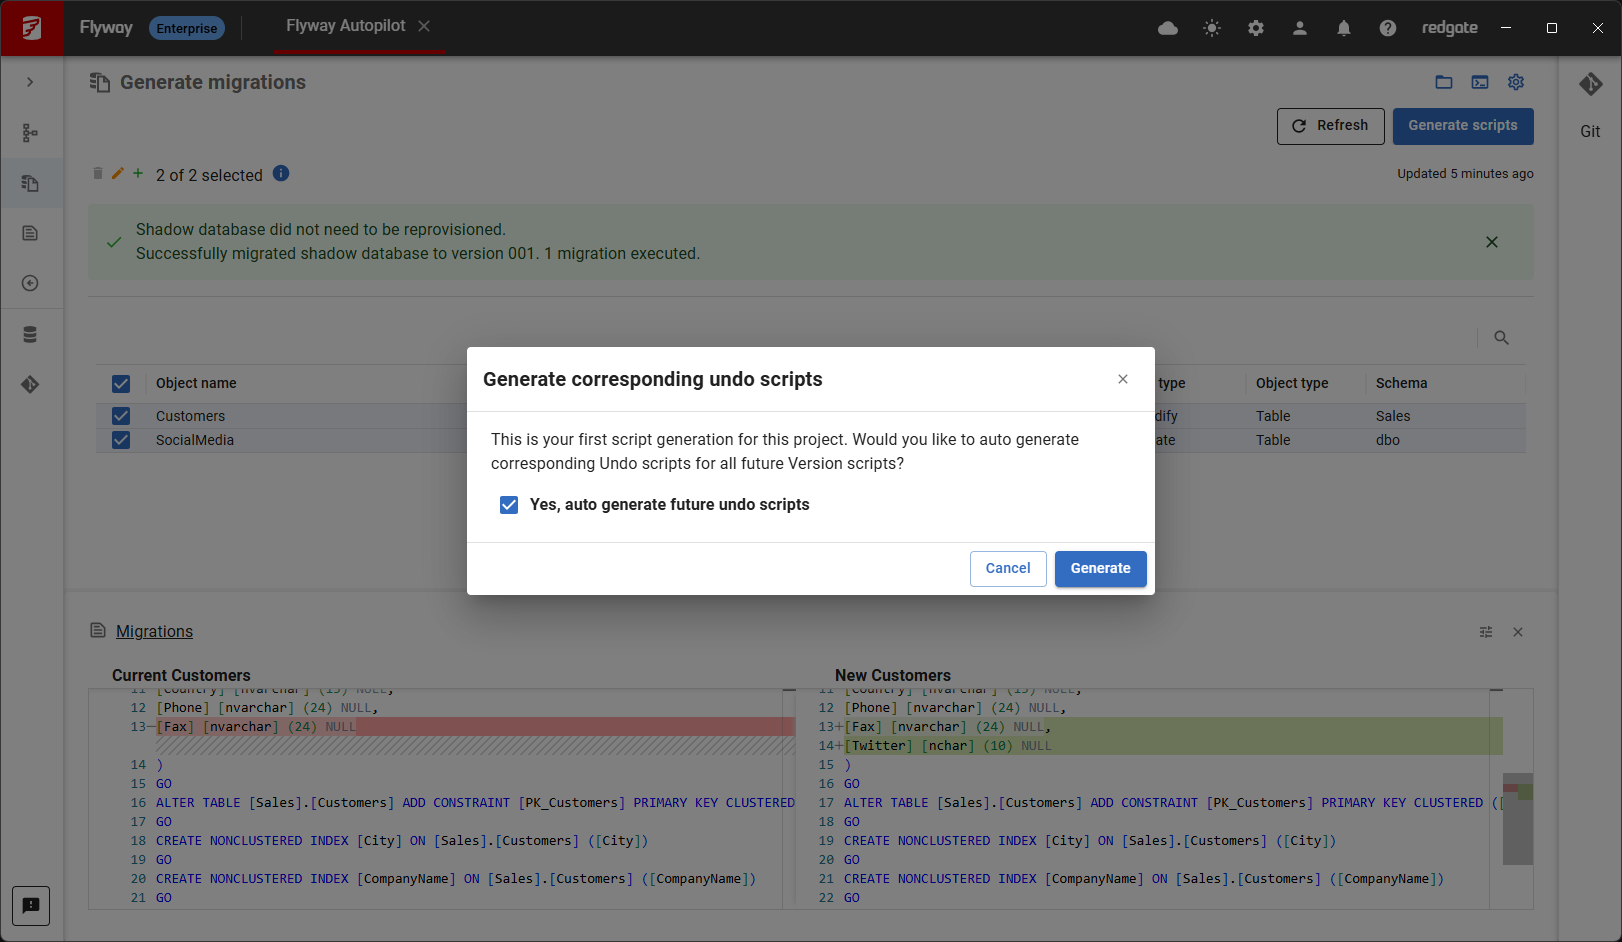The image size is (1622, 942).
Task: Open the cloud connection icon
Action: coord(1168,28)
